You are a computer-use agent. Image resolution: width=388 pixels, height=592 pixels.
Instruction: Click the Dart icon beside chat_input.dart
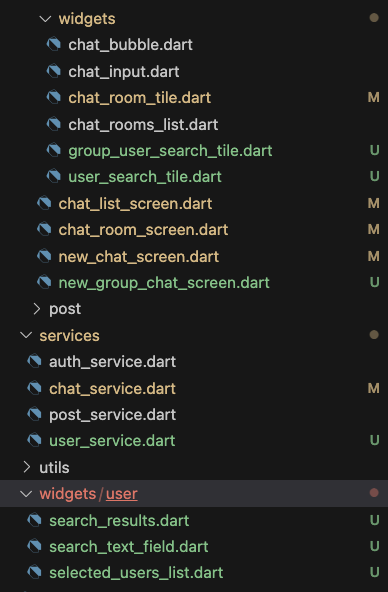(x=54, y=71)
